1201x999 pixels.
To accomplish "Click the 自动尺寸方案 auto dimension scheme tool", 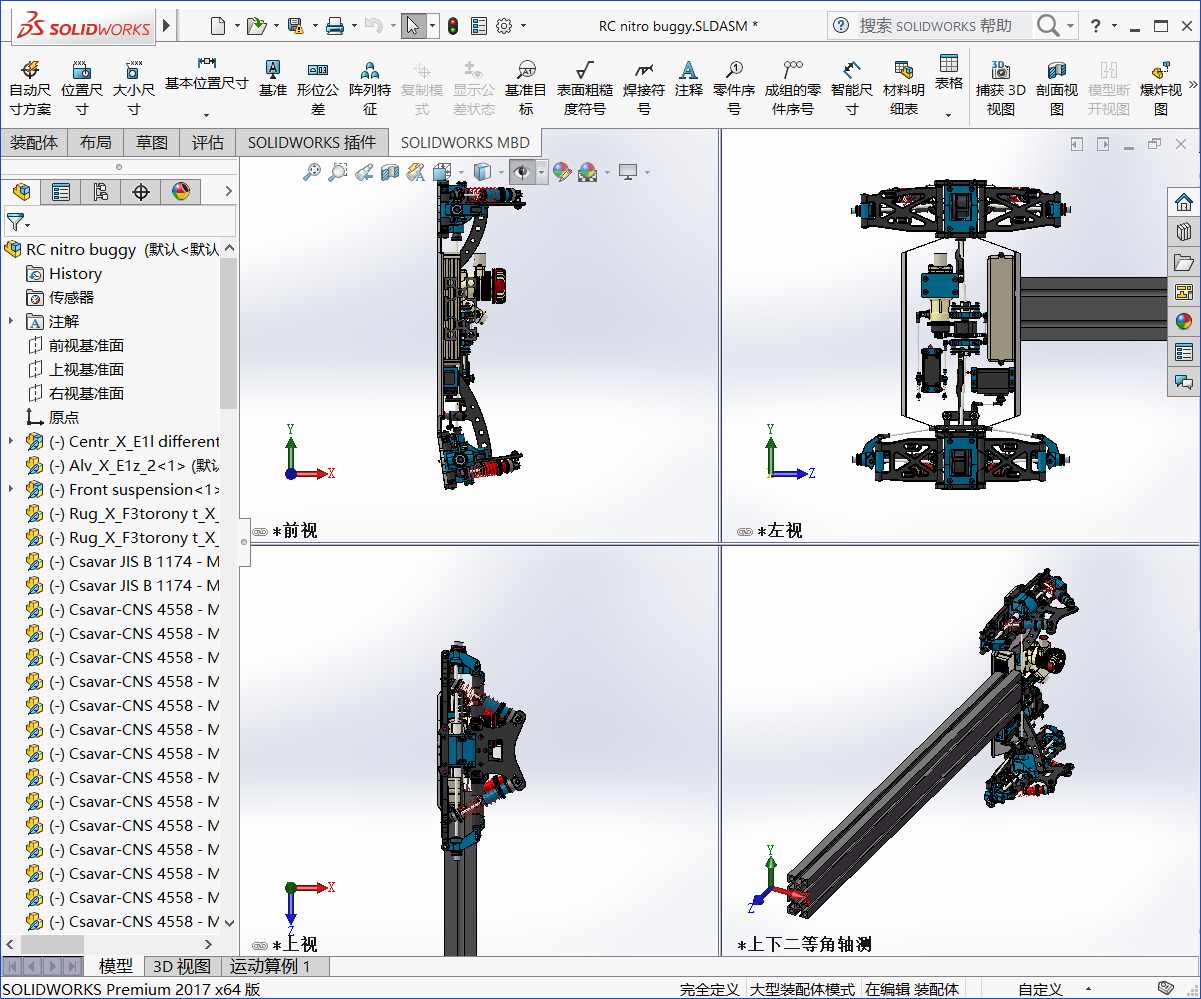I will pyautogui.click(x=30, y=86).
